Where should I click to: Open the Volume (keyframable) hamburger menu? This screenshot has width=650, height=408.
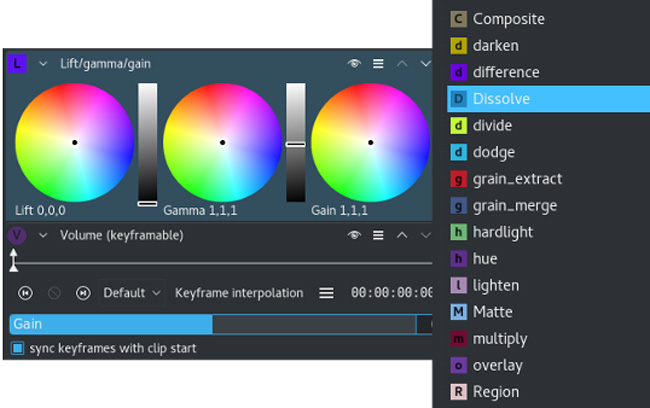378,235
